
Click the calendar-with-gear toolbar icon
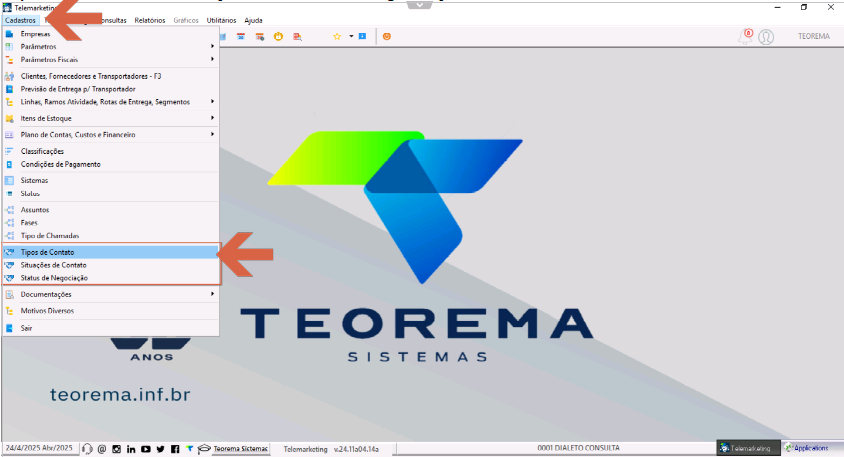click(x=259, y=37)
